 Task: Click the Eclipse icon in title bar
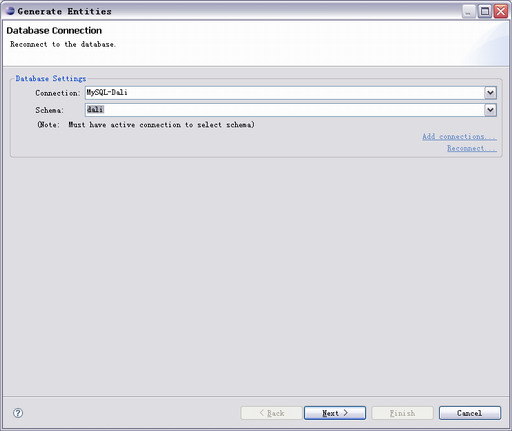10,11
